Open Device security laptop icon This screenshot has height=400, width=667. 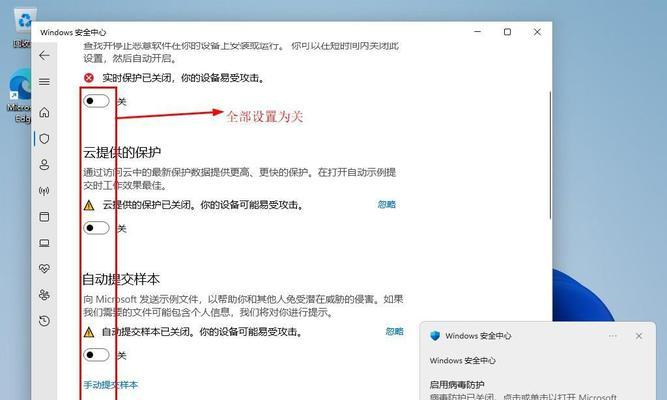click(x=44, y=243)
